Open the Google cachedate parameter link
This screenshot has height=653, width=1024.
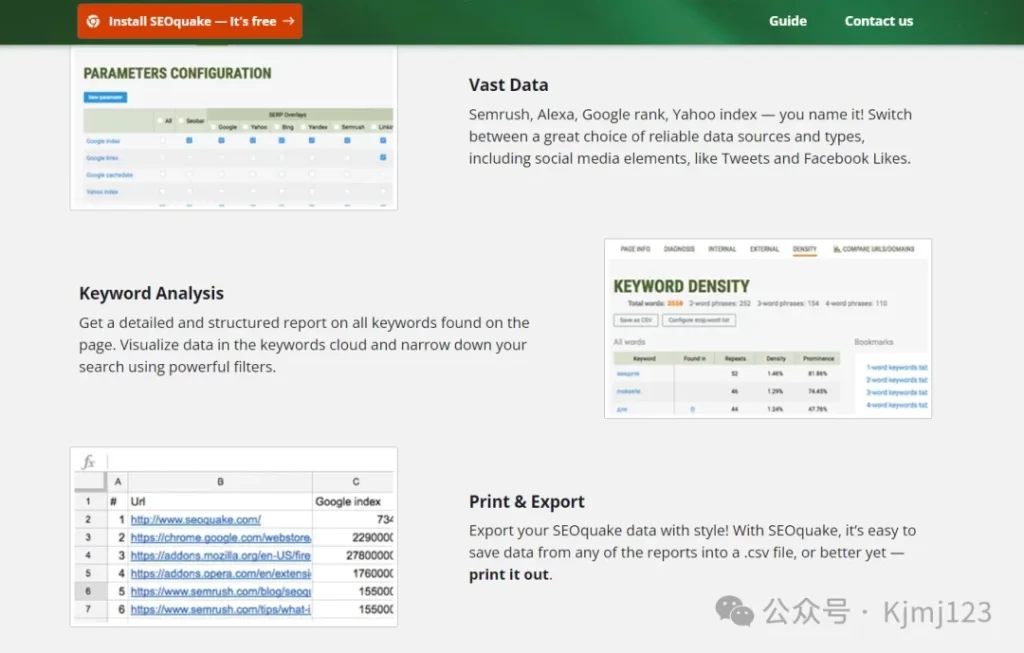[x=109, y=175]
